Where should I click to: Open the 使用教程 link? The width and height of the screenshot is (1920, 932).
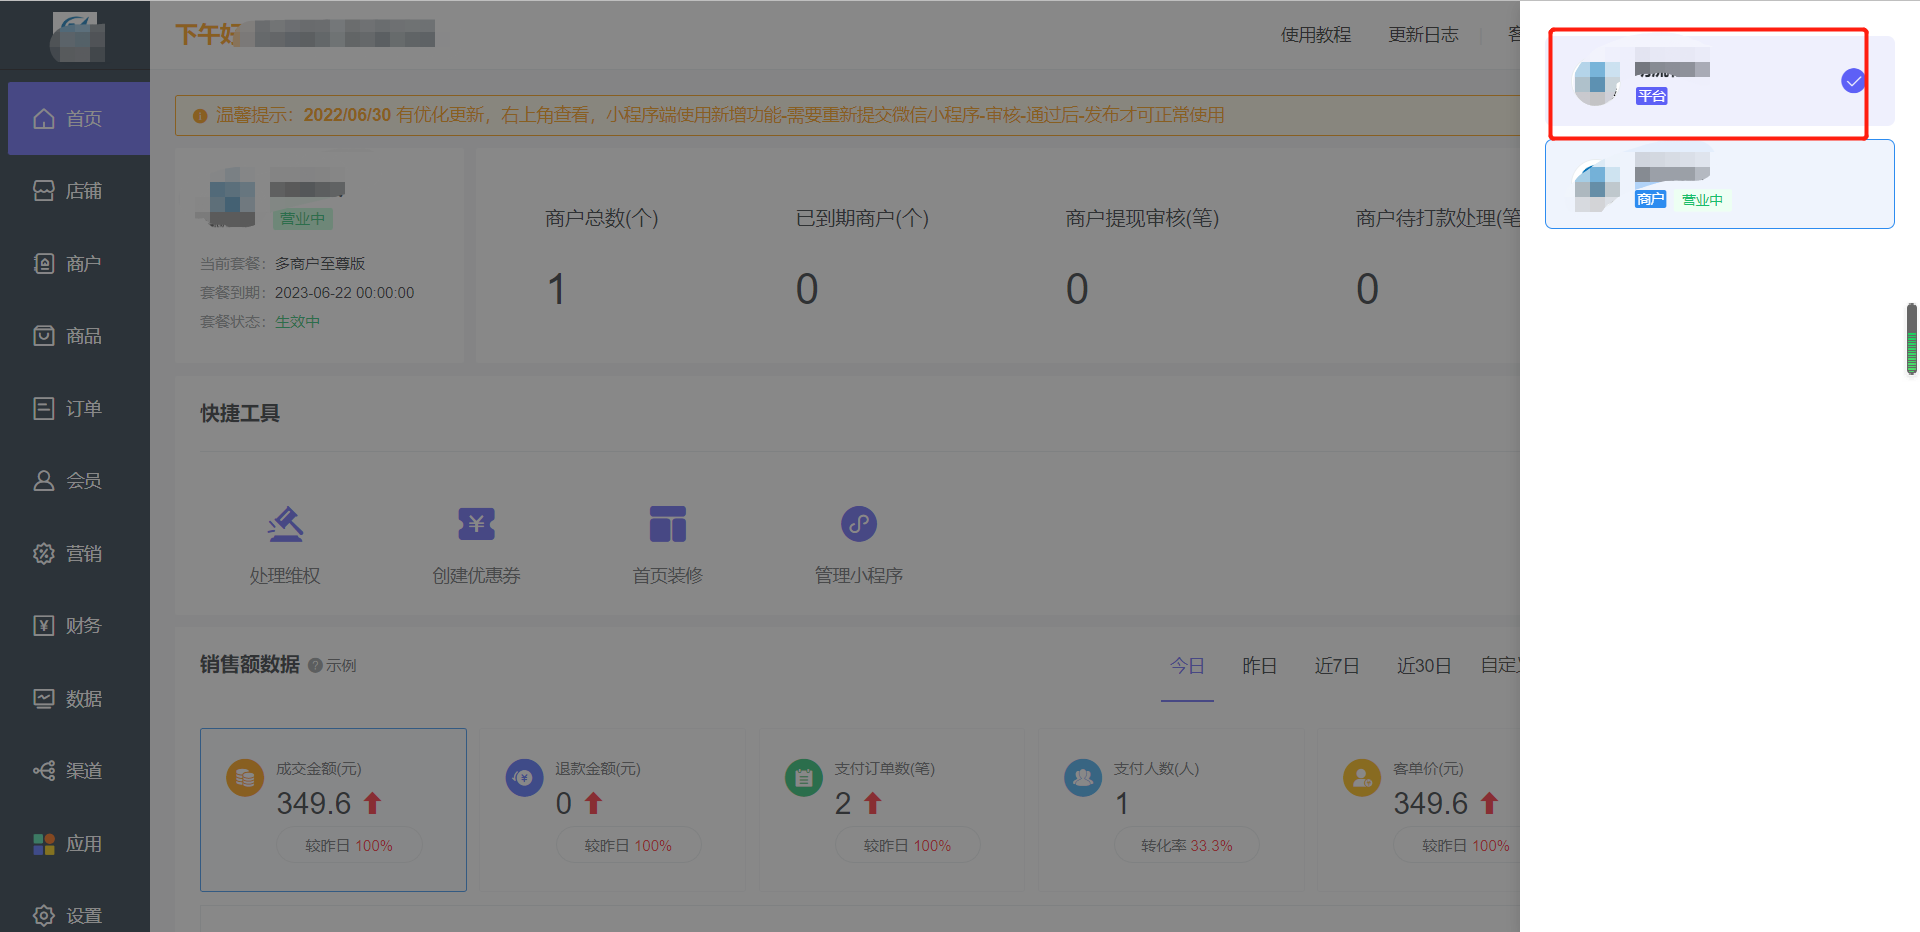coord(1316,35)
